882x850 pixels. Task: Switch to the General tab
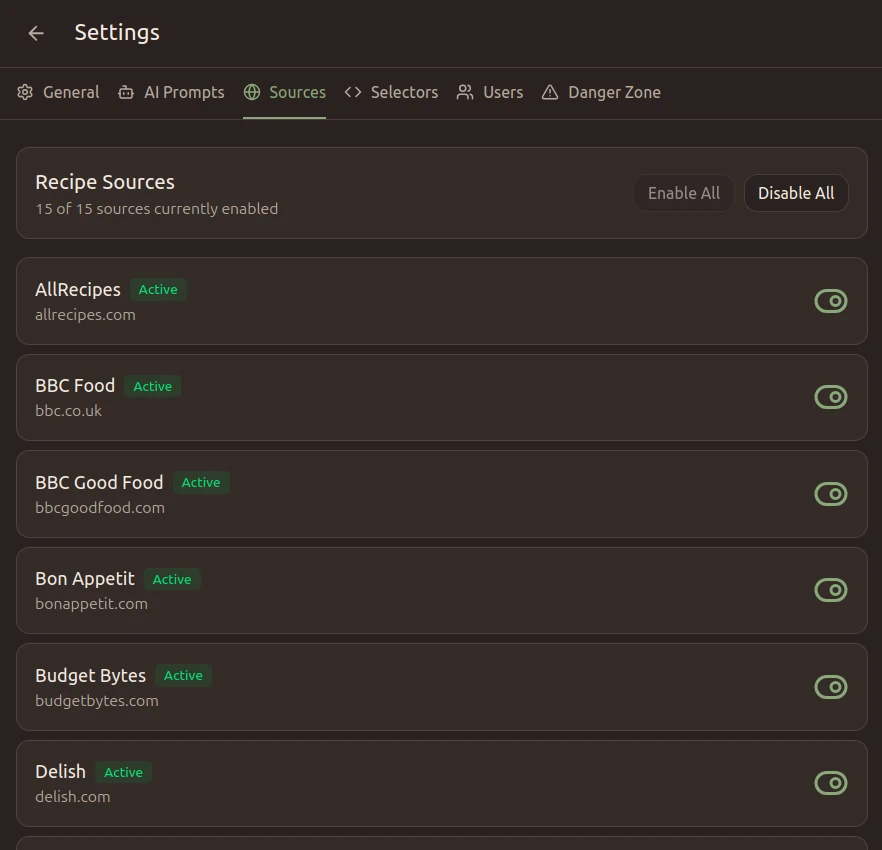pos(70,92)
